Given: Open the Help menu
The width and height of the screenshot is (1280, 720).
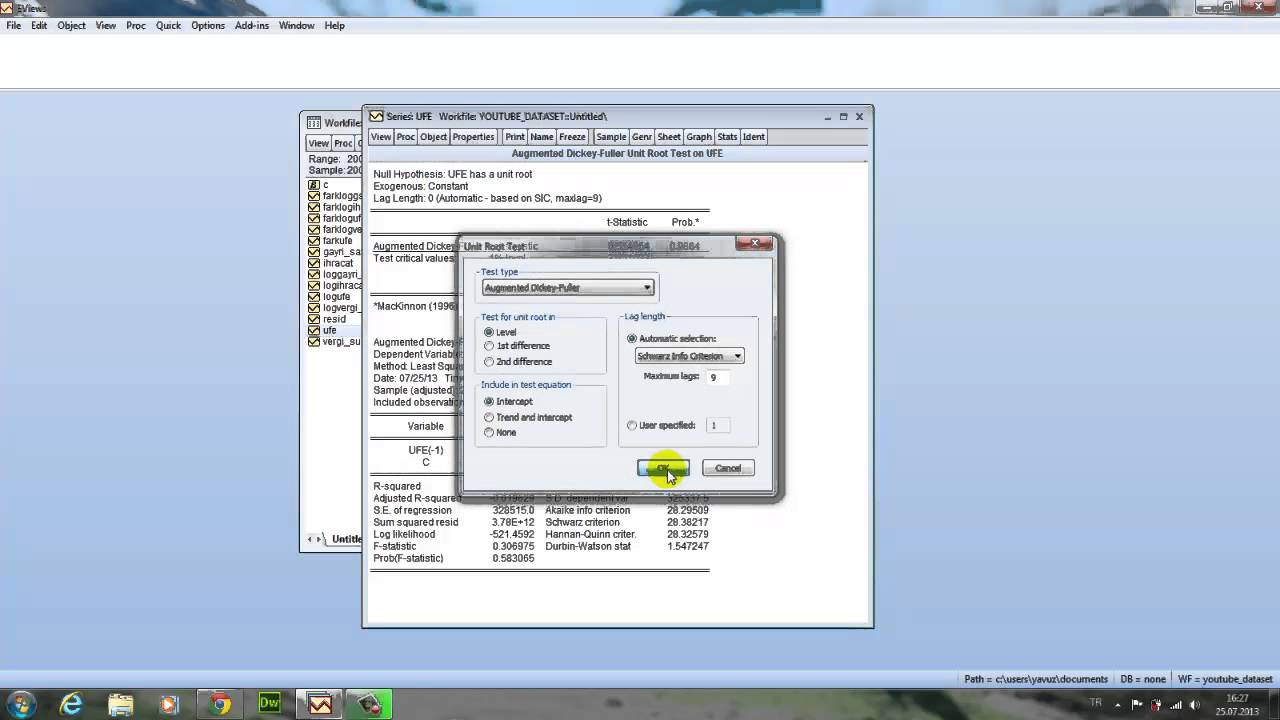Looking at the screenshot, I should click(x=334, y=25).
